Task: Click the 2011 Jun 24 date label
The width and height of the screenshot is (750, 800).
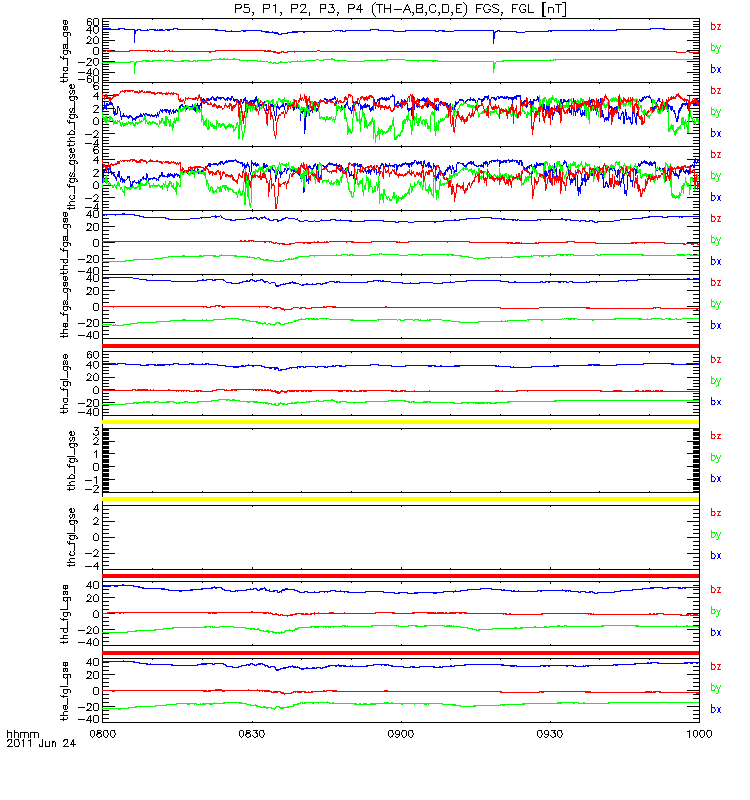Action: (x=41, y=743)
